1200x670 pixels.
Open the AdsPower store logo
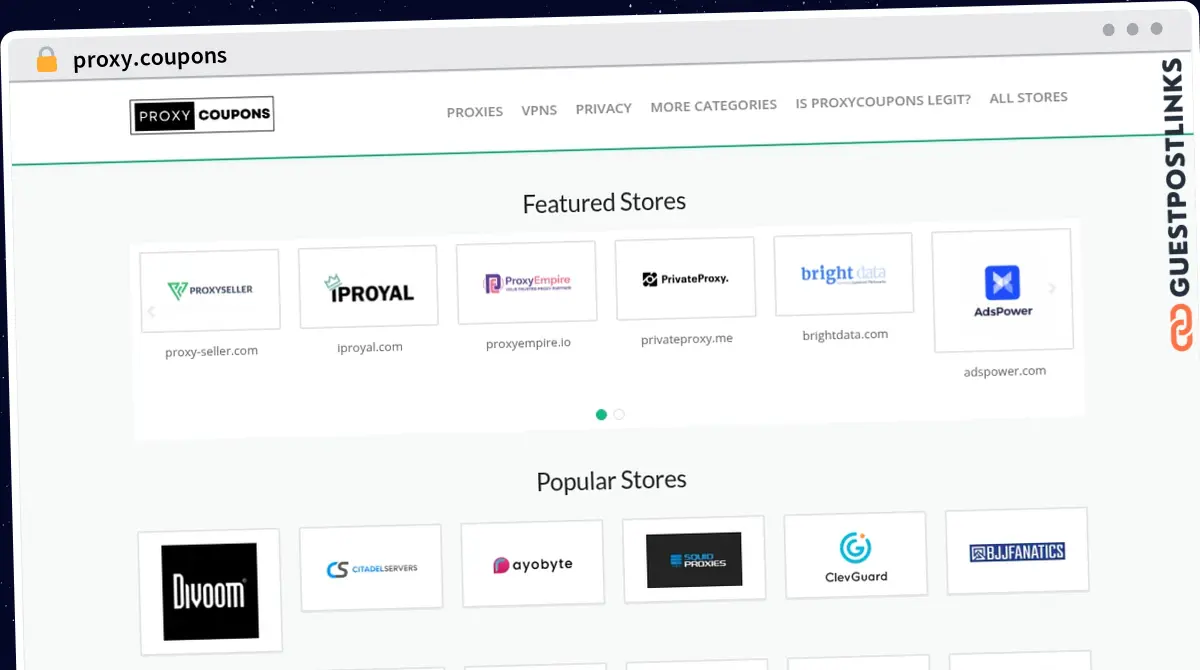pyautogui.click(x=1002, y=291)
